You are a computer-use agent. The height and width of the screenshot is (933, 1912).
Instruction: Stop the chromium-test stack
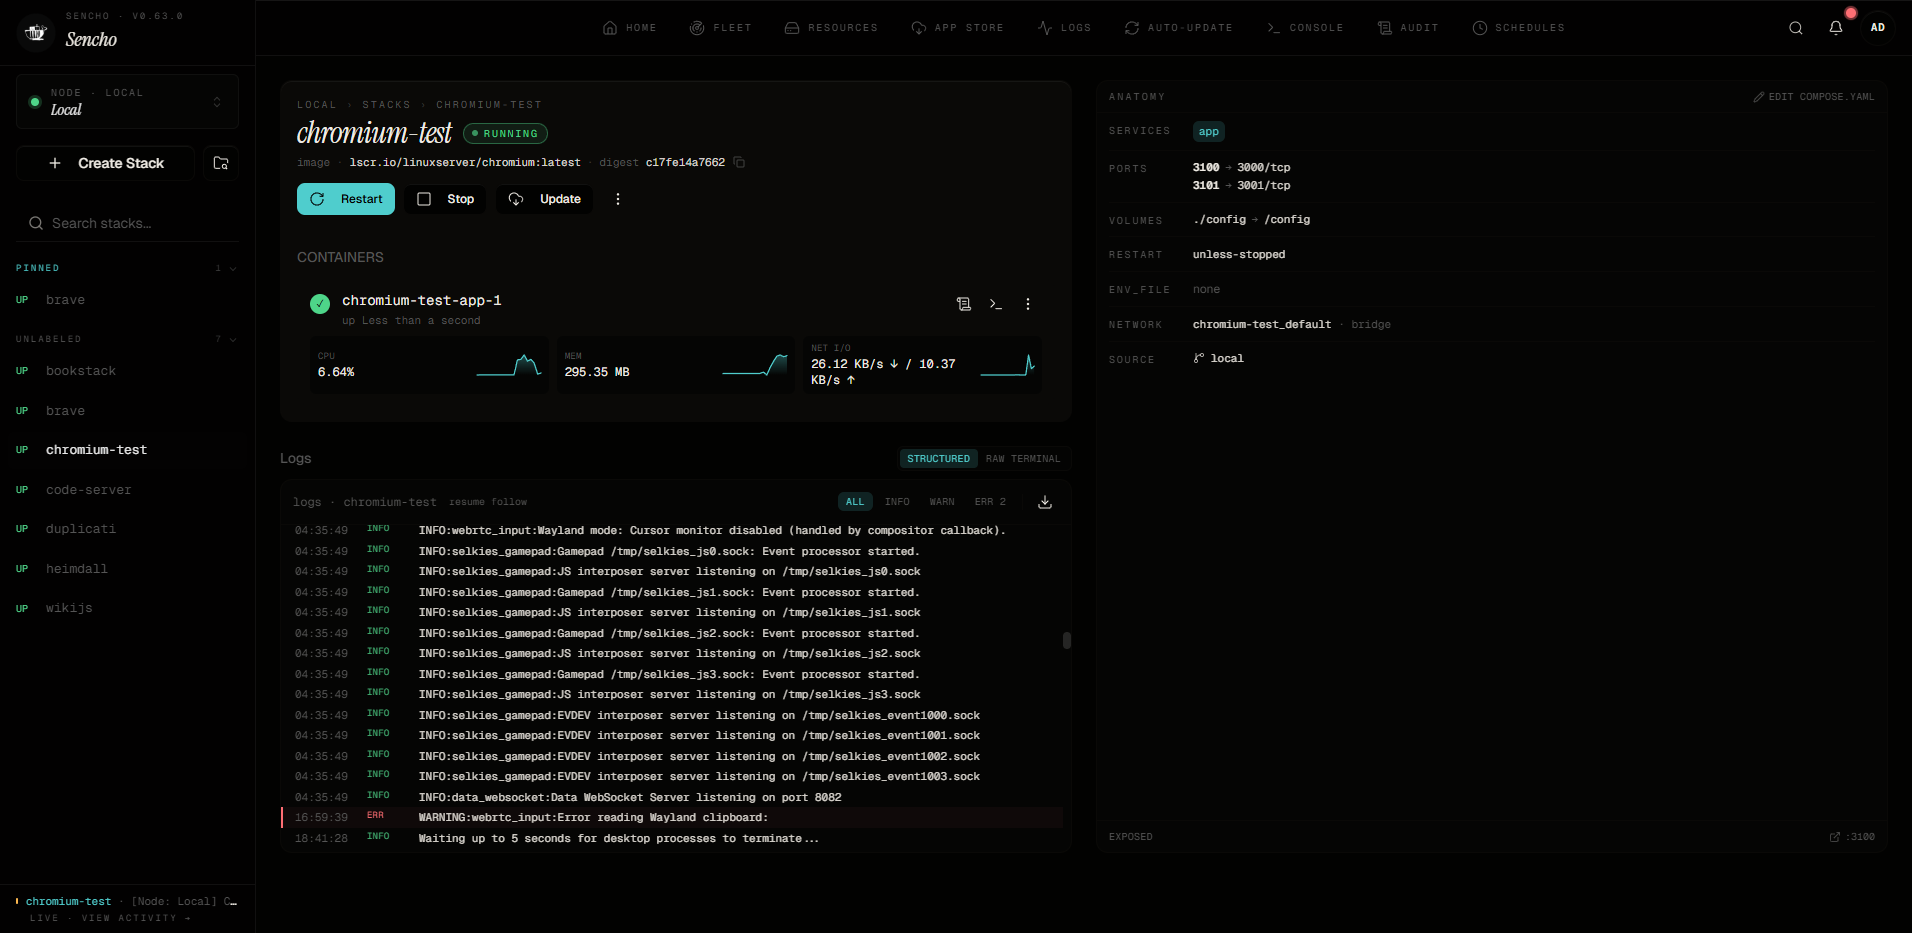pyautogui.click(x=445, y=199)
